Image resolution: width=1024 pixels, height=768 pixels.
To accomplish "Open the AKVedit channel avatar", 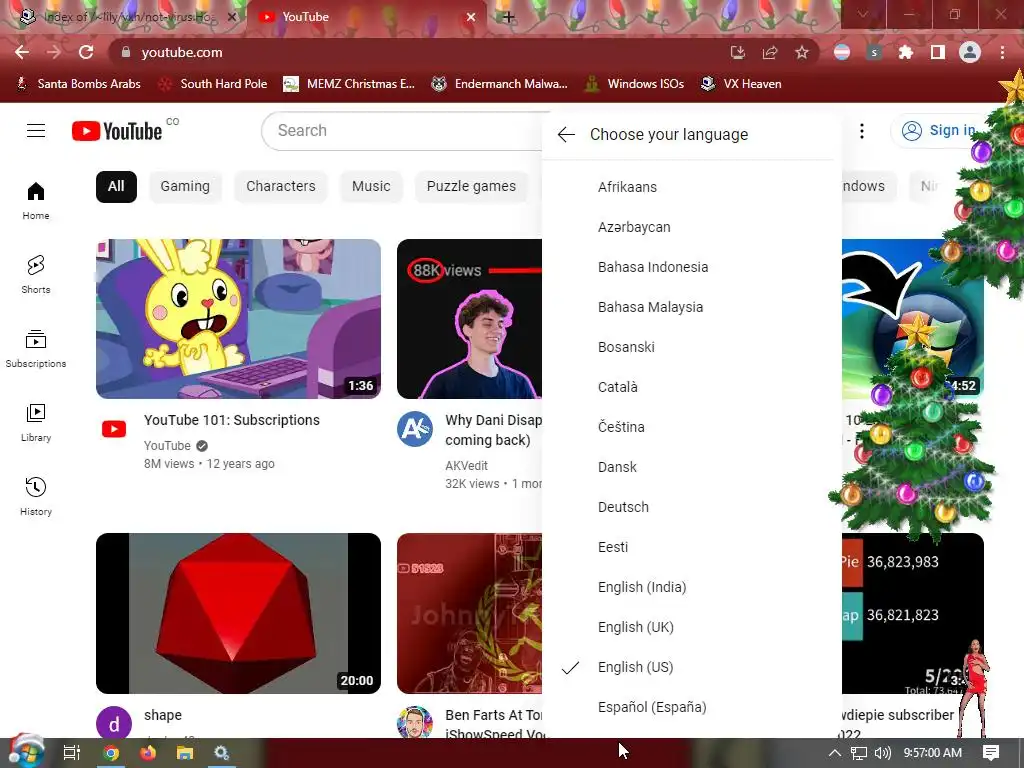I will pyautogui.click(x=415, y=429).
